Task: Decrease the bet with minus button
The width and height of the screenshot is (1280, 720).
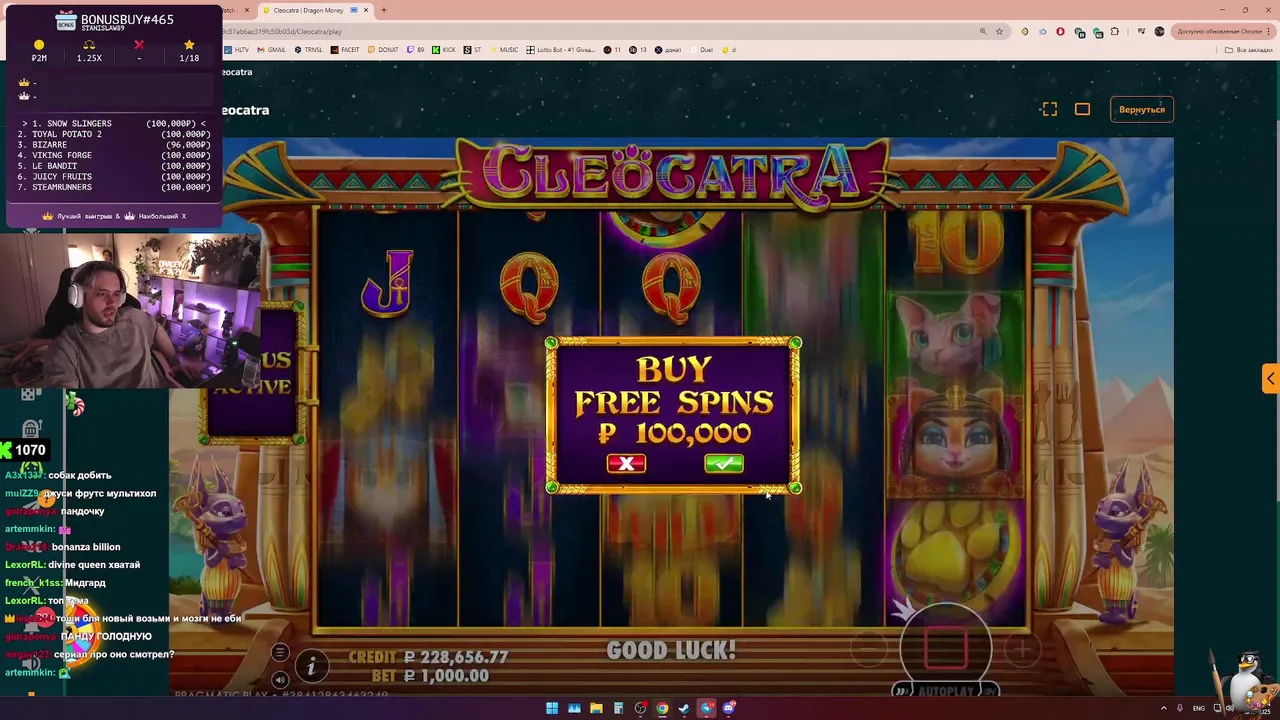Action: tap(869, 650)
